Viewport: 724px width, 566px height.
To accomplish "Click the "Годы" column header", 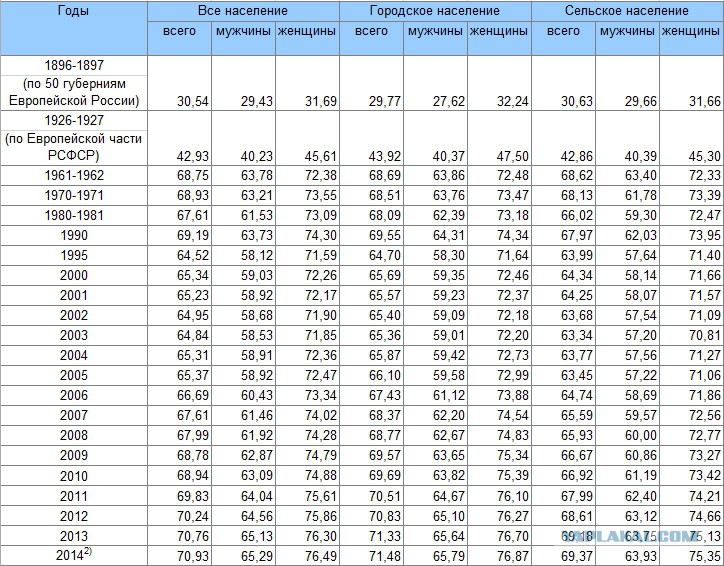I will 74,11.
